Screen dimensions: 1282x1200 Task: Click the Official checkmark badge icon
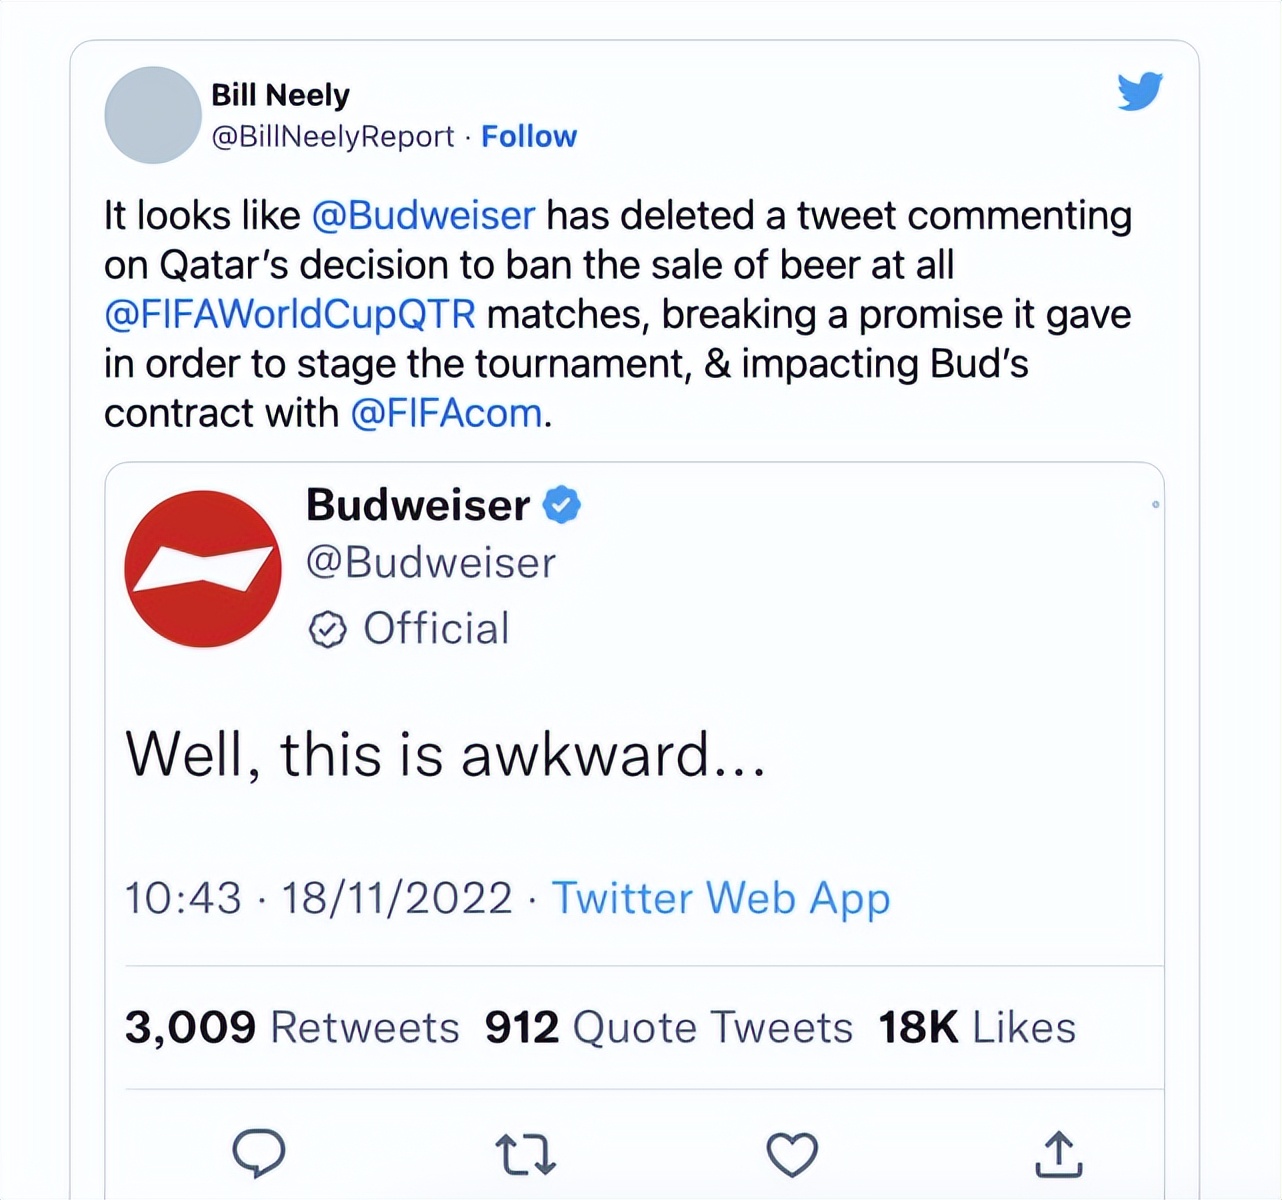[x=327, y=630]
